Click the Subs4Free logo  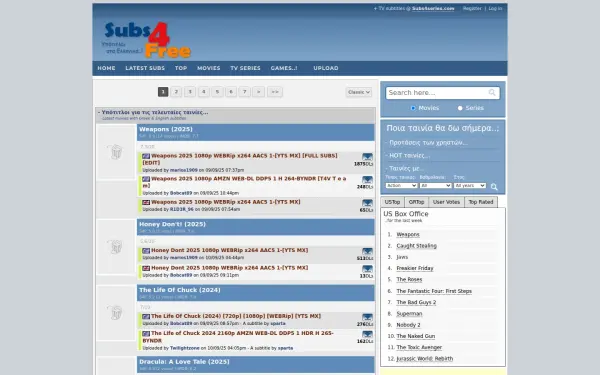tap(147, 40)
